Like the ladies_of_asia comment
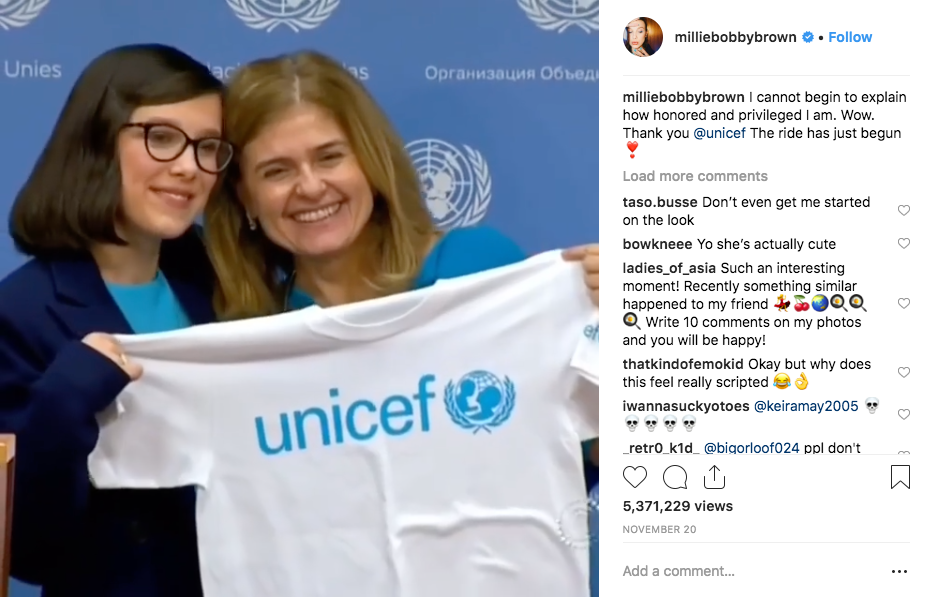 pos(903,303)
